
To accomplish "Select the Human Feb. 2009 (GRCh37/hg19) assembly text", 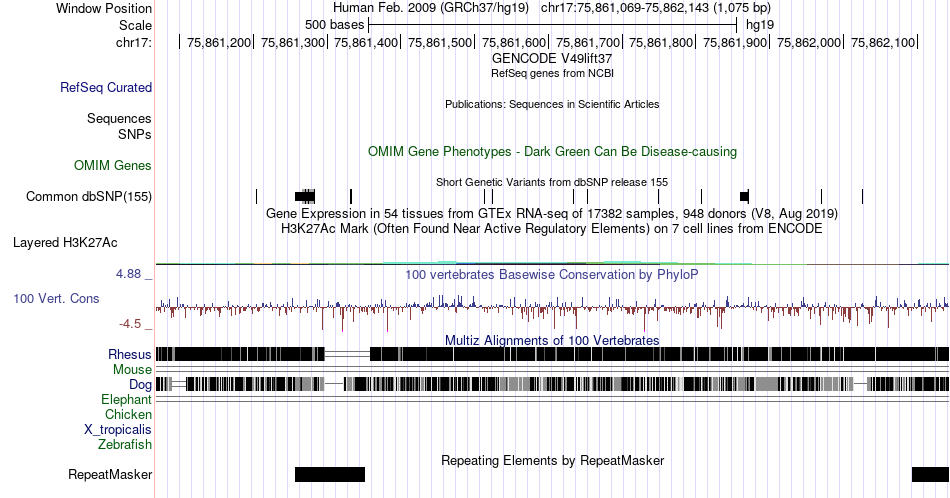I will coord(431,8).
